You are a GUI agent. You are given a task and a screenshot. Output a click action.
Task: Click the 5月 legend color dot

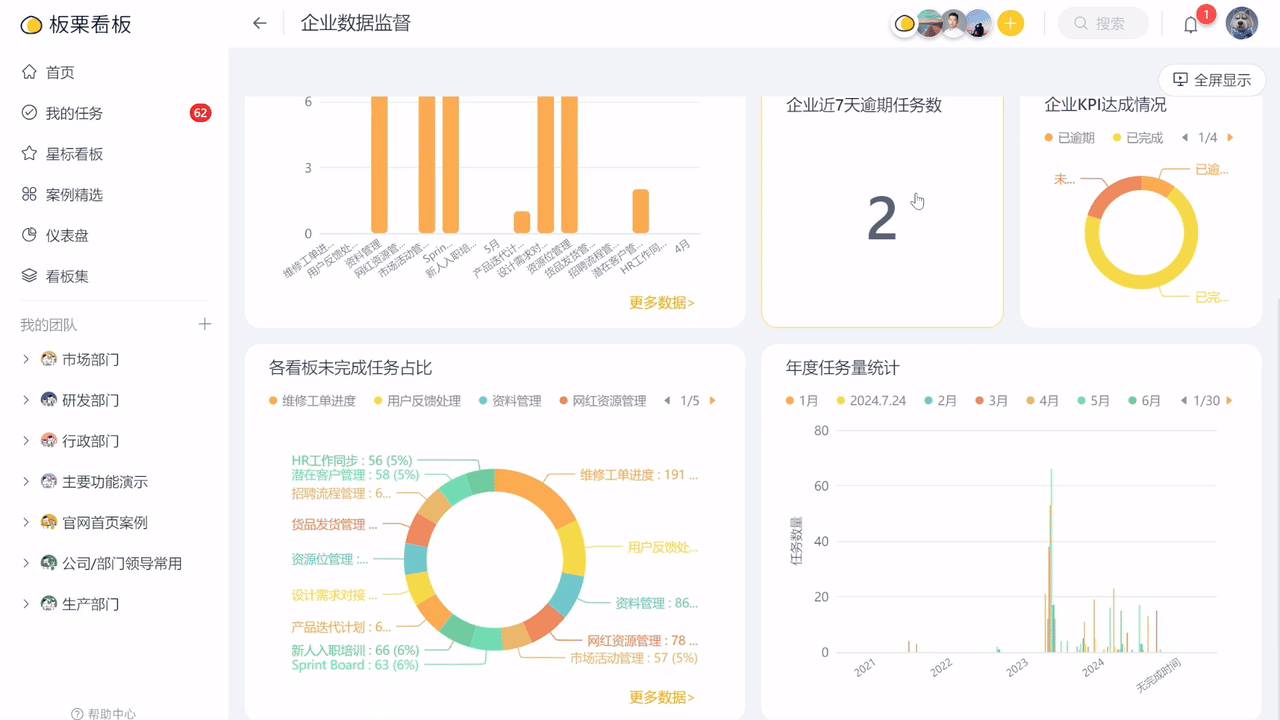[x=1080, y=401]
